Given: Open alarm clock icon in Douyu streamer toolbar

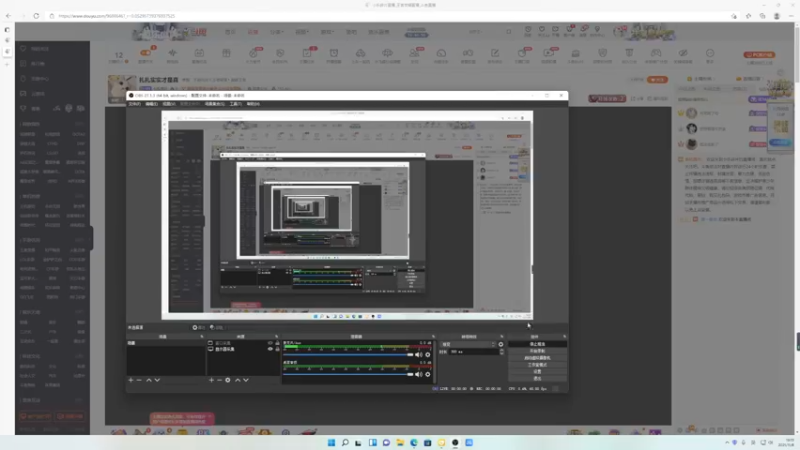Looking at the screenshot, I should (334, 53).
